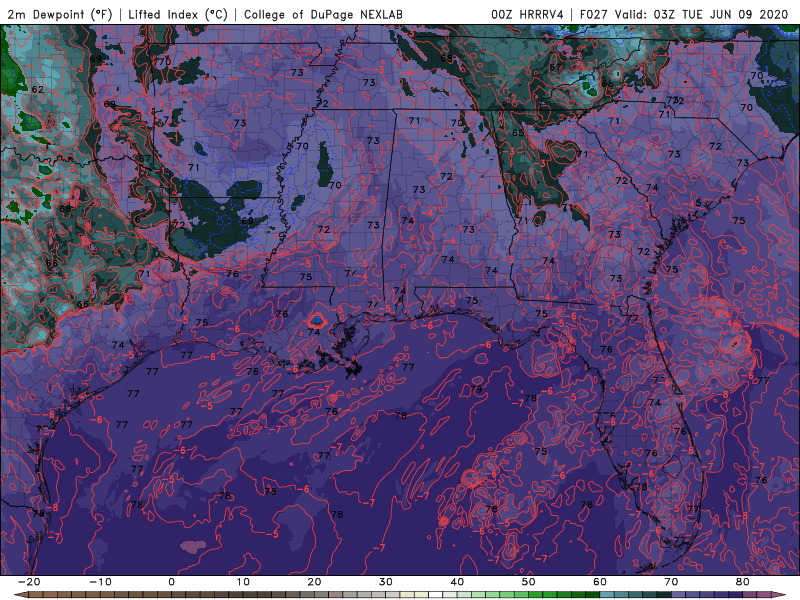Click the "Lifted Index (°C)" title text
Viewport: 800px width, 600px height.
[x=178, y=15]
